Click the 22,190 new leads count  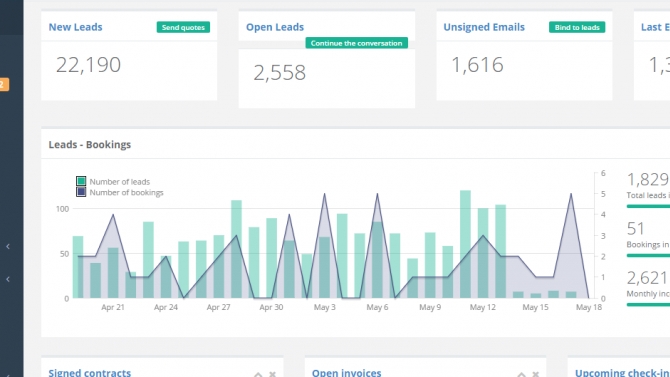(88, 65)
